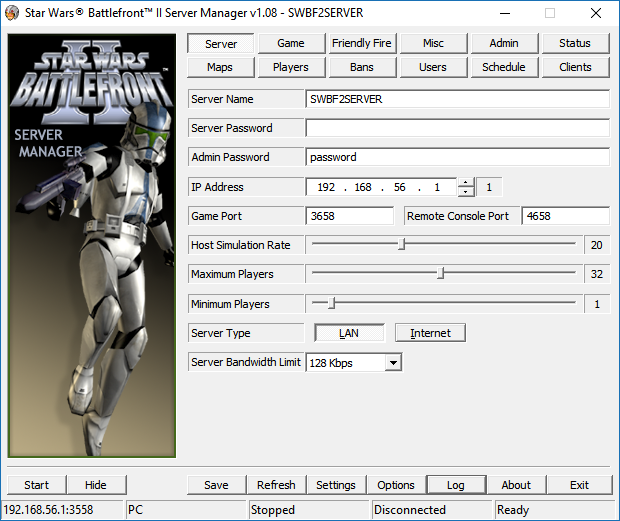Click the Remote Console Port field 4658
Viewport: 620px width, 521px height.
coord(565,216)
